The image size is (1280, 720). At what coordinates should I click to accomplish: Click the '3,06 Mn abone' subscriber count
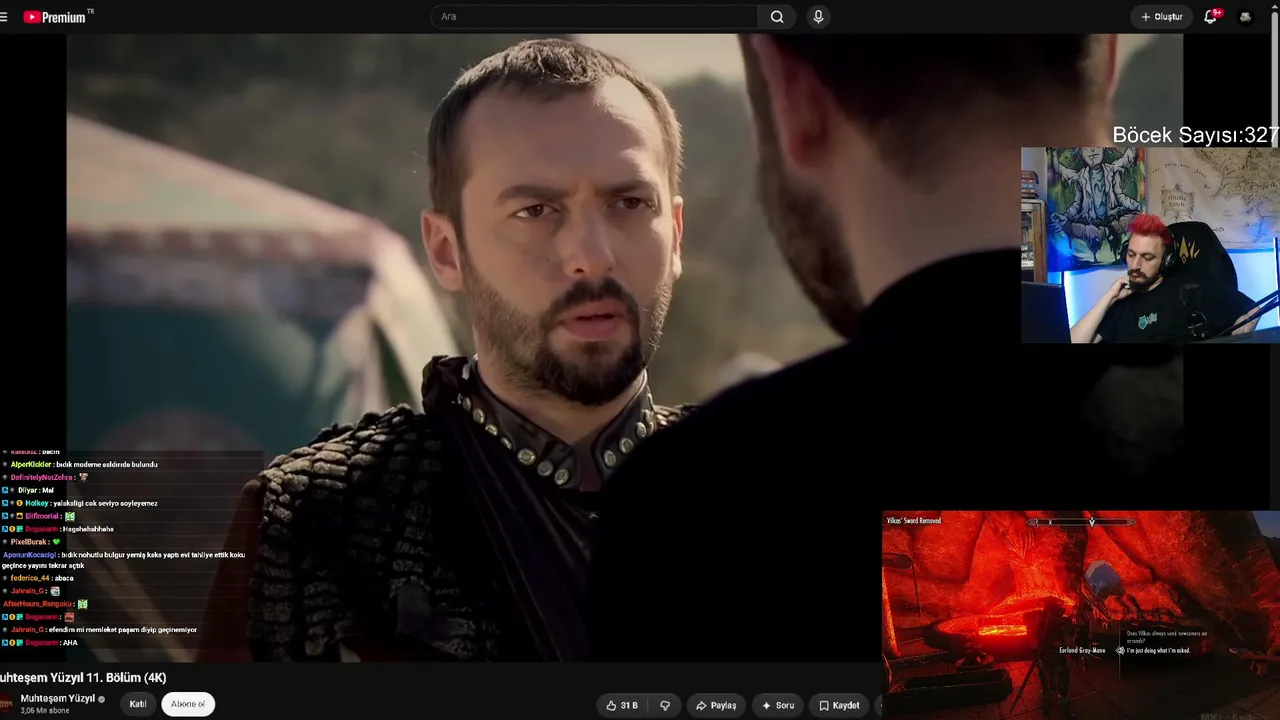[45, 711]
